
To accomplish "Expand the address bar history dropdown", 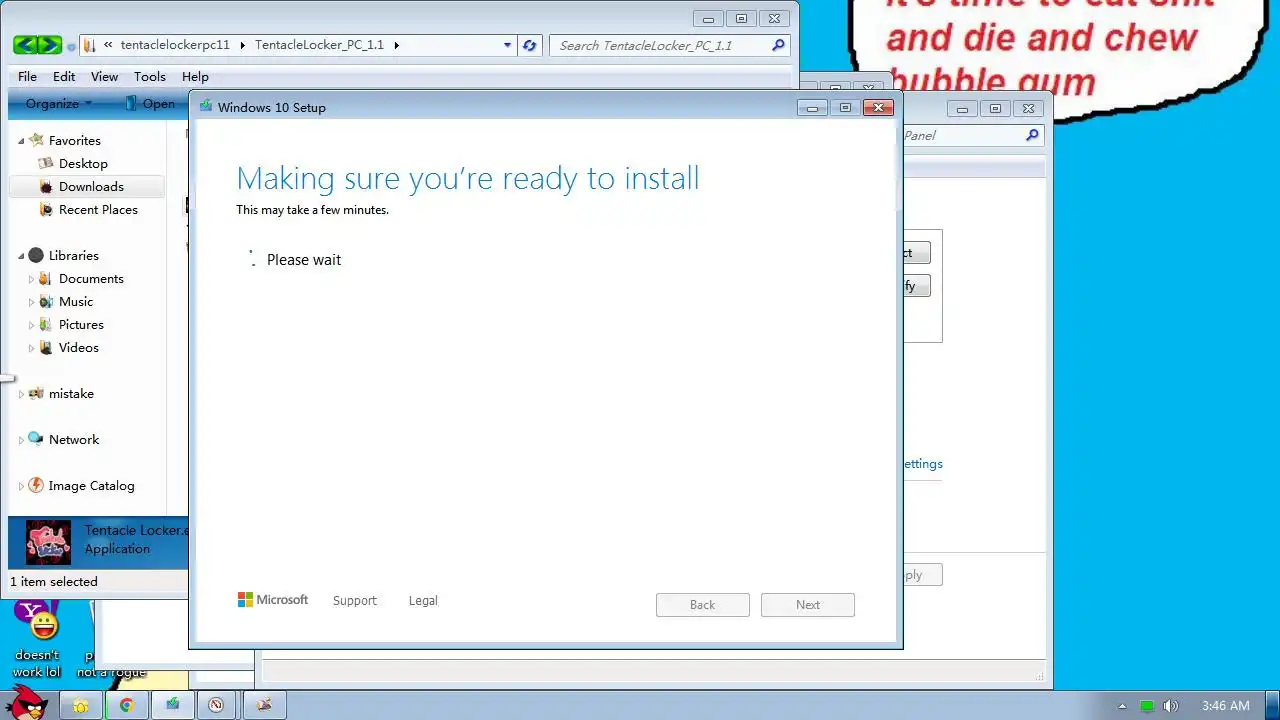I will coord(507,45).
